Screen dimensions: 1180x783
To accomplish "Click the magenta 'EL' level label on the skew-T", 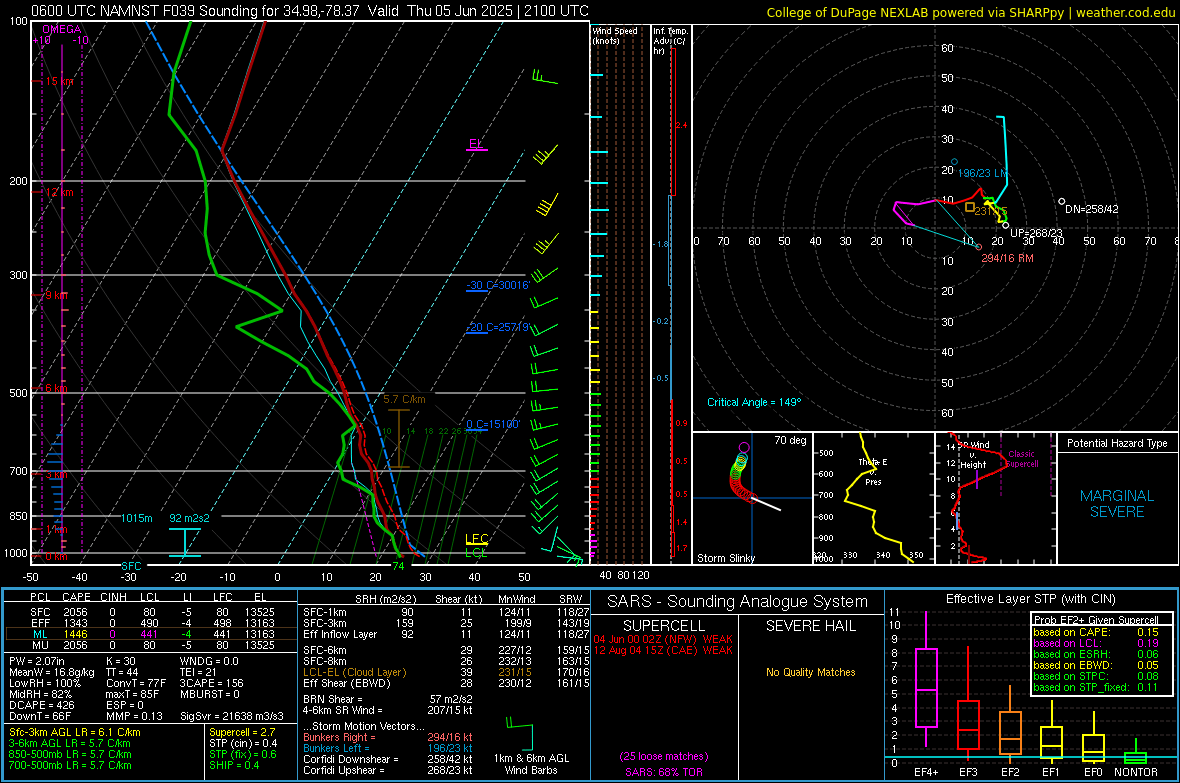I will [x=476, y=144].
